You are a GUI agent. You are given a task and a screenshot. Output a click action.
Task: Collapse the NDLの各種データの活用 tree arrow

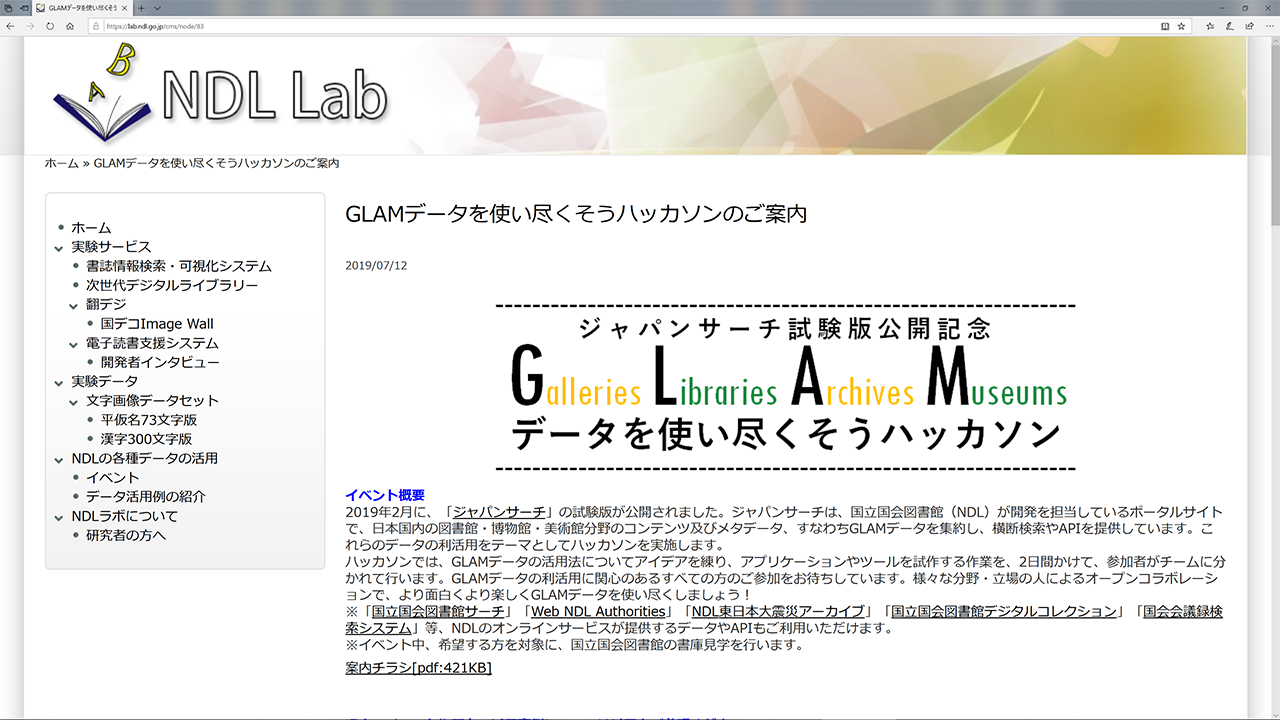(60, 459)
